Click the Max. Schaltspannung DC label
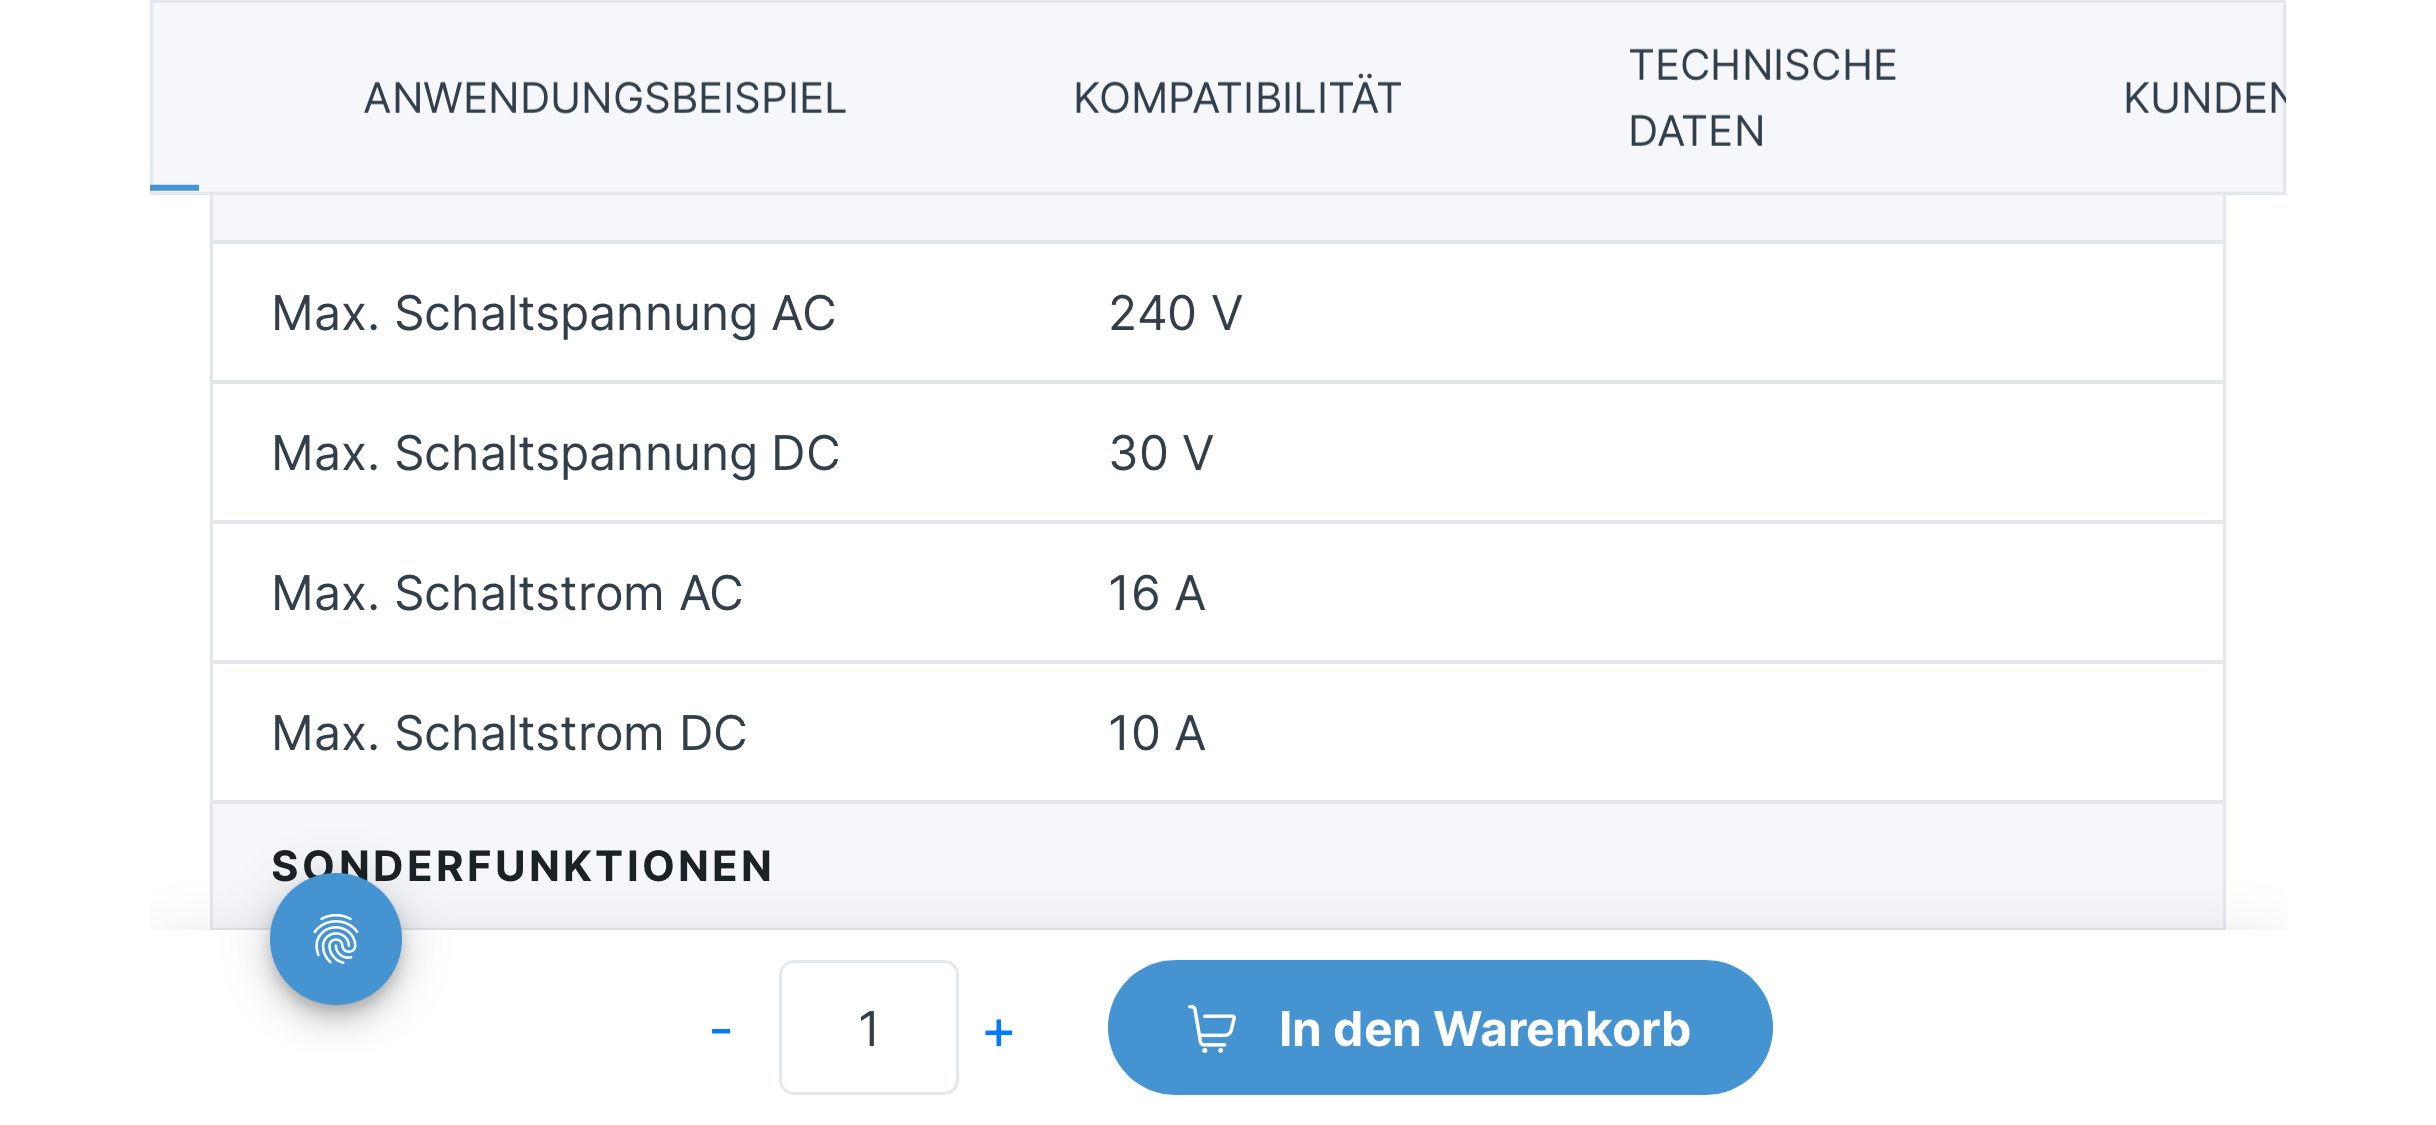The height and width of the screenshot is (1125, 2436). coord(555,453)
